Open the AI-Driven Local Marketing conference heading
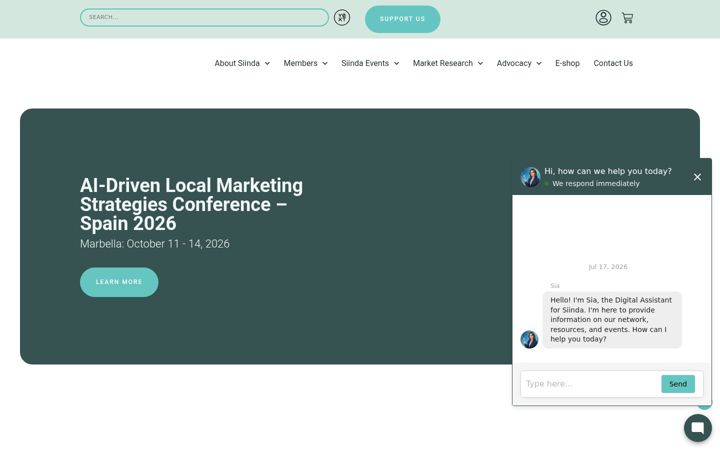Image resolution: width=720 pixels, height=450 pixels. coord(191,204)
